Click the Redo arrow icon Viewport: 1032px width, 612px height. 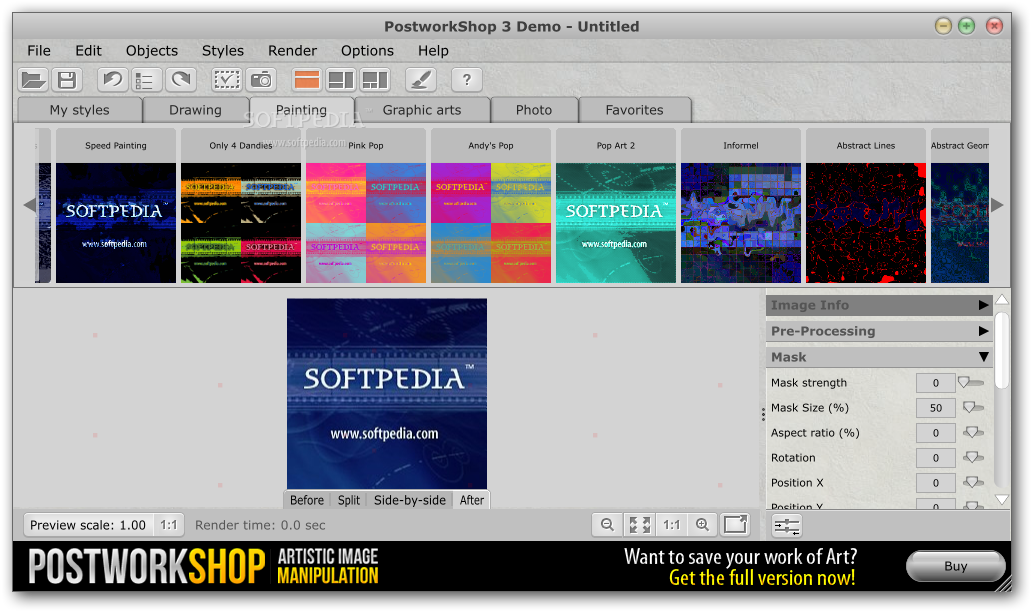click(x=180, y=80)
